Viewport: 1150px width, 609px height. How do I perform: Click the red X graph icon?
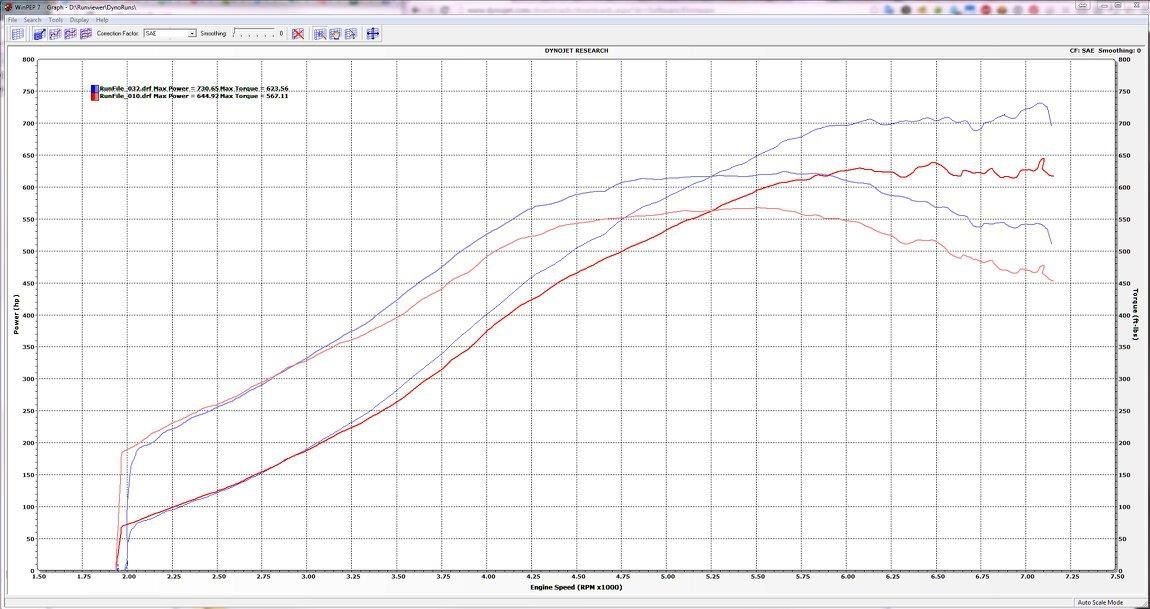(298, 33)
